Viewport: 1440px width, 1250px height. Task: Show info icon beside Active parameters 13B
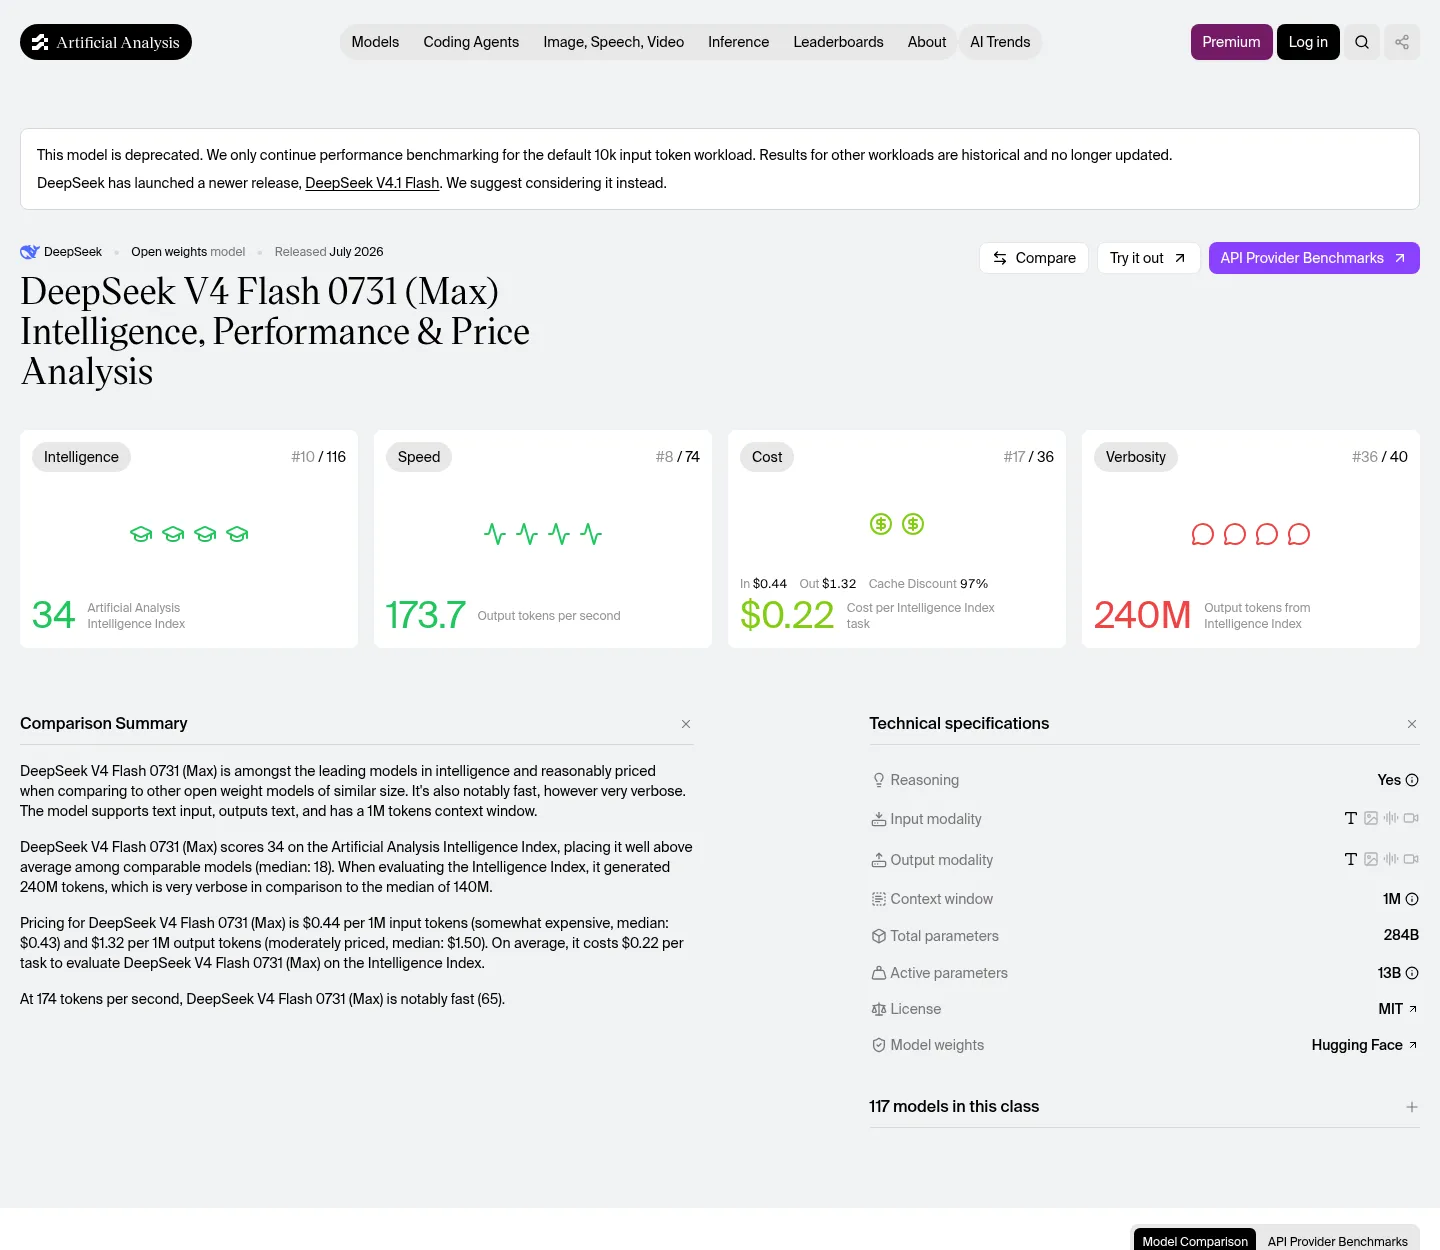1412,973
